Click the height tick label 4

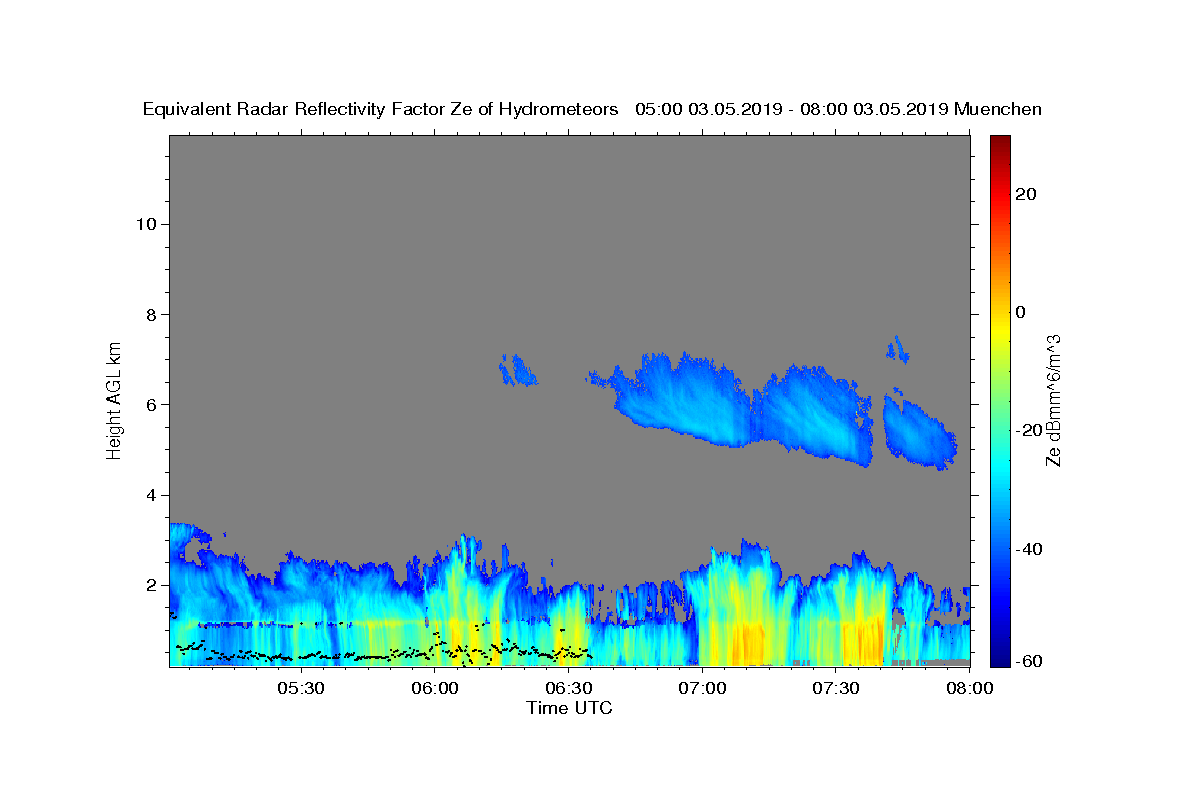pos(151,495)
